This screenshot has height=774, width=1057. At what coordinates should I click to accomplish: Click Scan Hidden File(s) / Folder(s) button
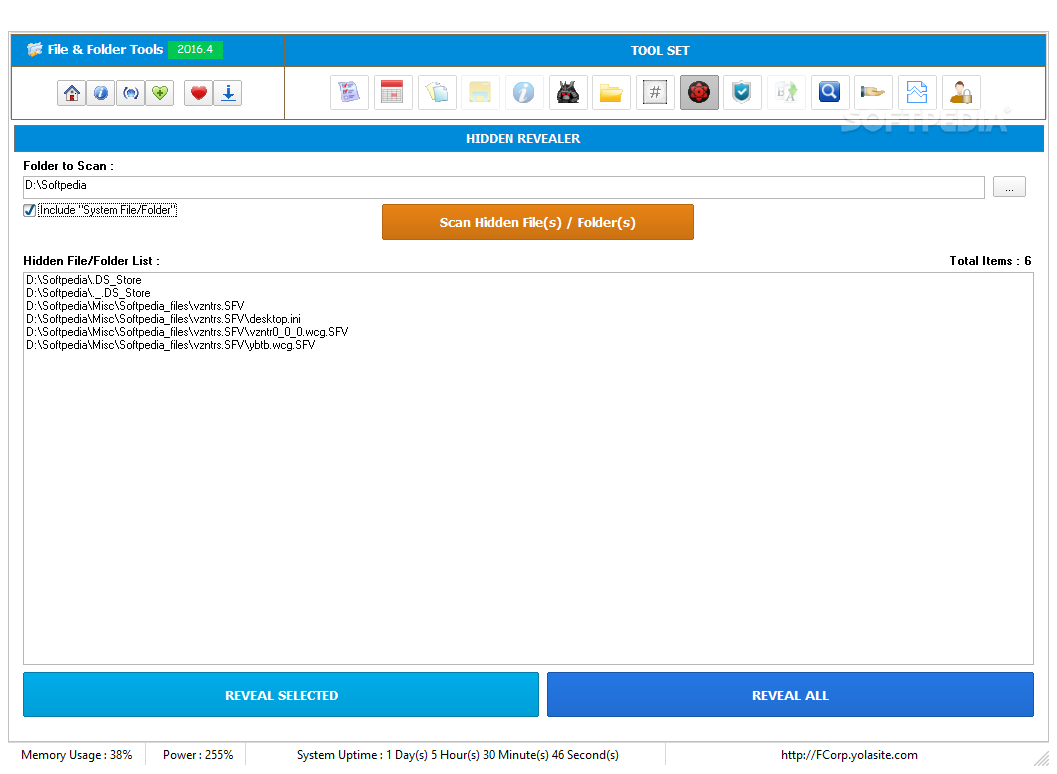pos(537,222)
